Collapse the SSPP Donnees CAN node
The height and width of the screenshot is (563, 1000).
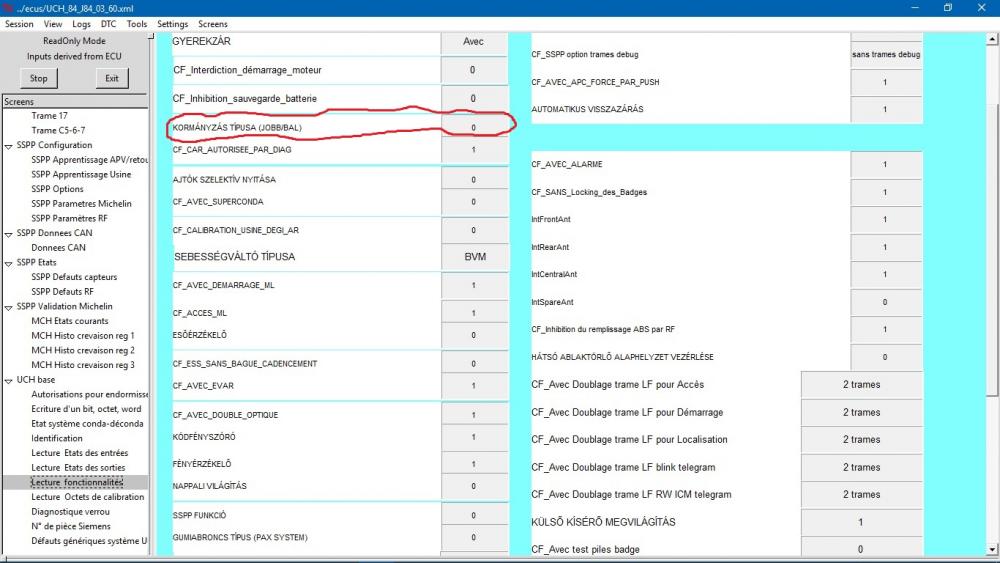tap(9, 234)
